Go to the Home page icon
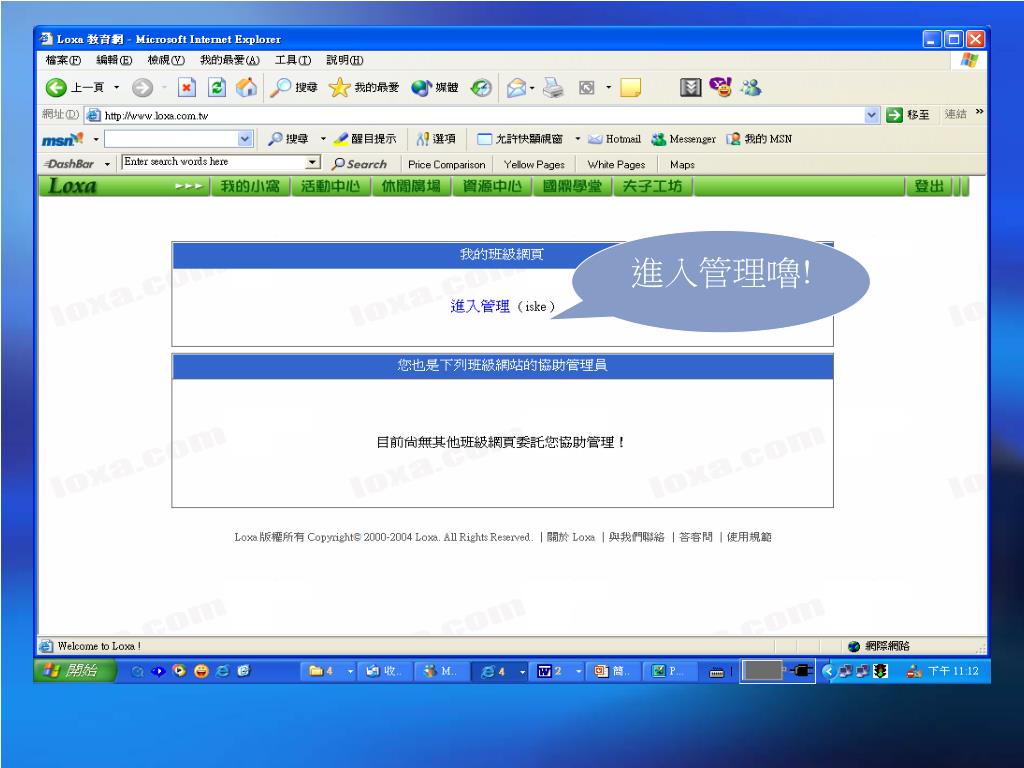Image resolution: width=1024 pixels, height=768 pixels. (246, 88)
